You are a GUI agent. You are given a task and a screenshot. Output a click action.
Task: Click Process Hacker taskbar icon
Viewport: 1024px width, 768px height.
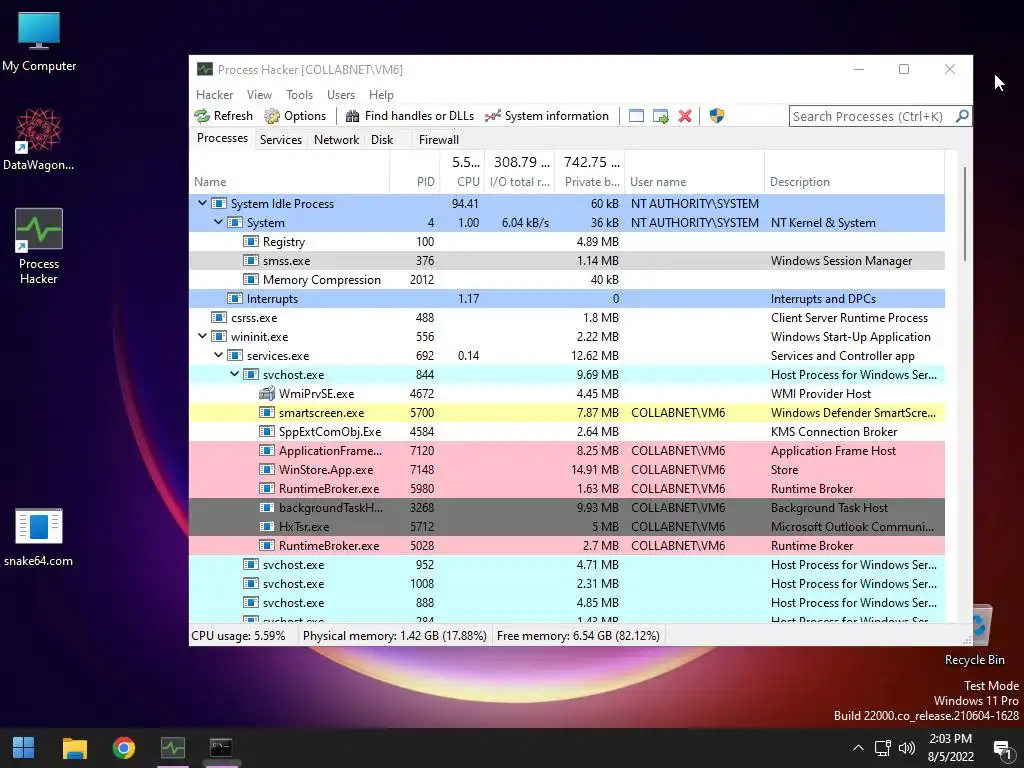pos(173,748)
